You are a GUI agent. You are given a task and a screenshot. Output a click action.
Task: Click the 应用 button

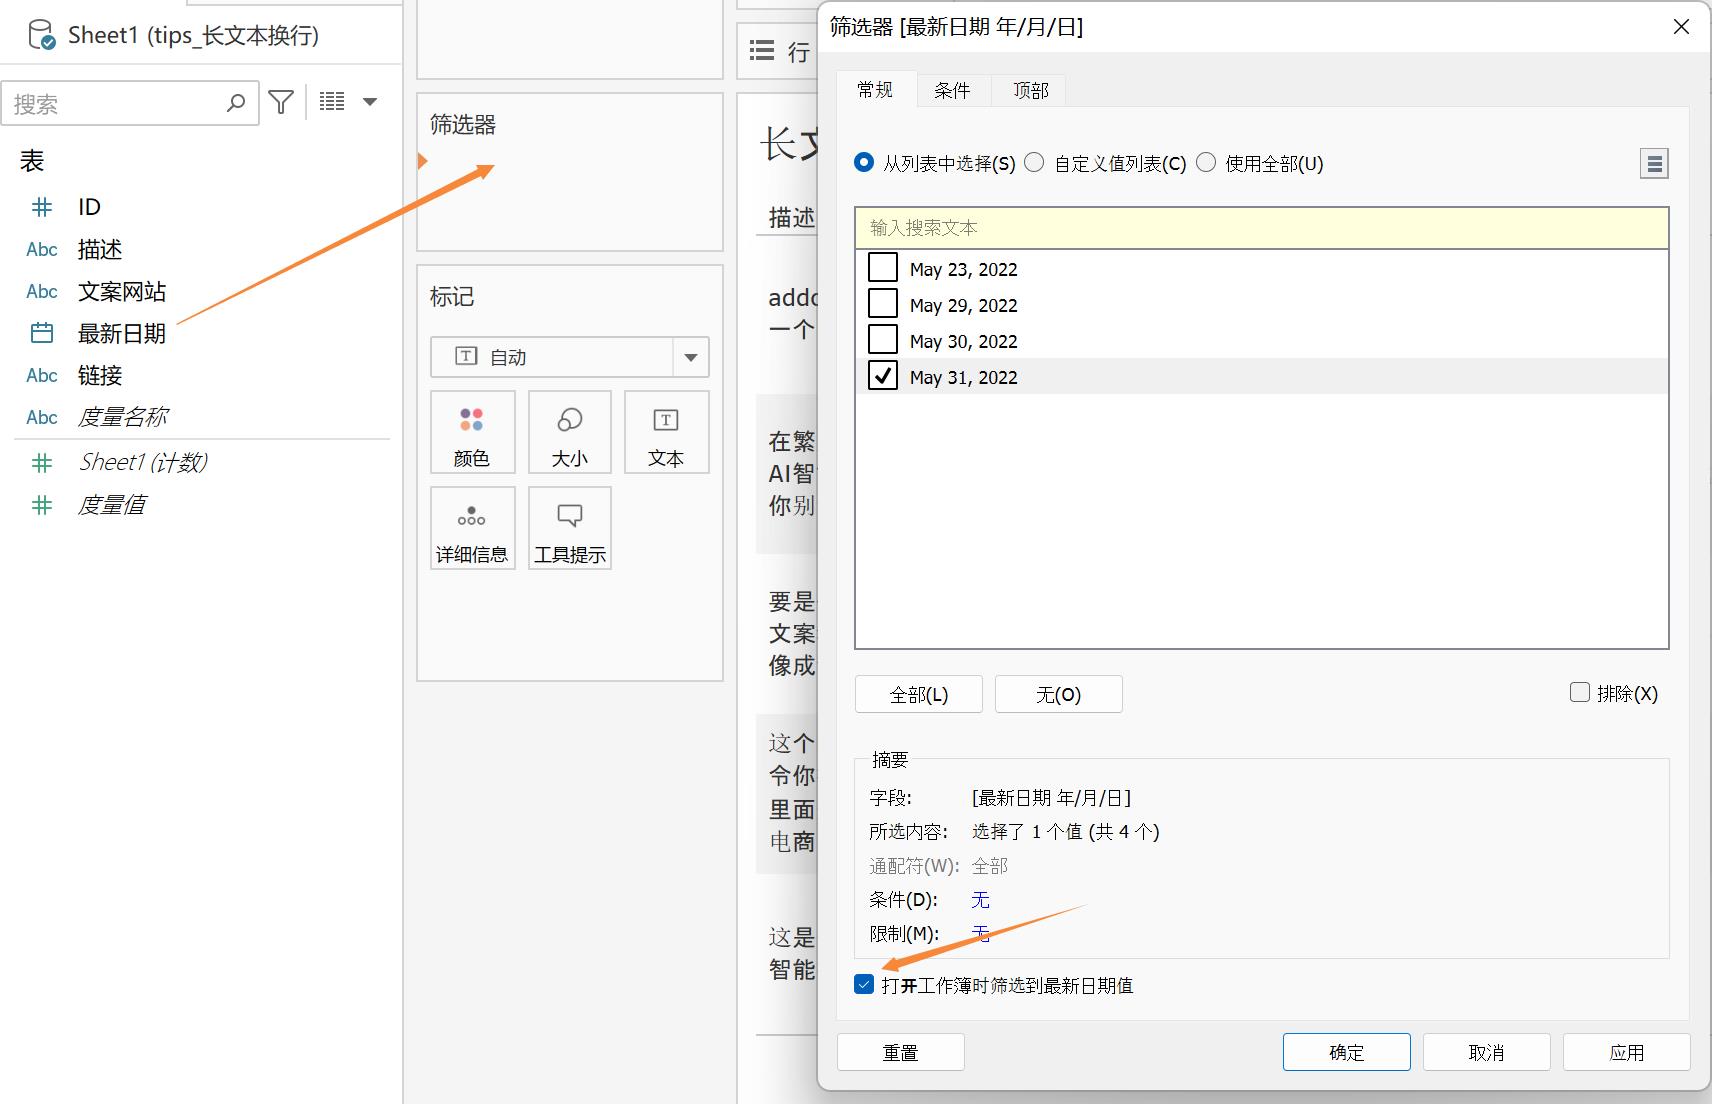(x=1627, y=1052)
